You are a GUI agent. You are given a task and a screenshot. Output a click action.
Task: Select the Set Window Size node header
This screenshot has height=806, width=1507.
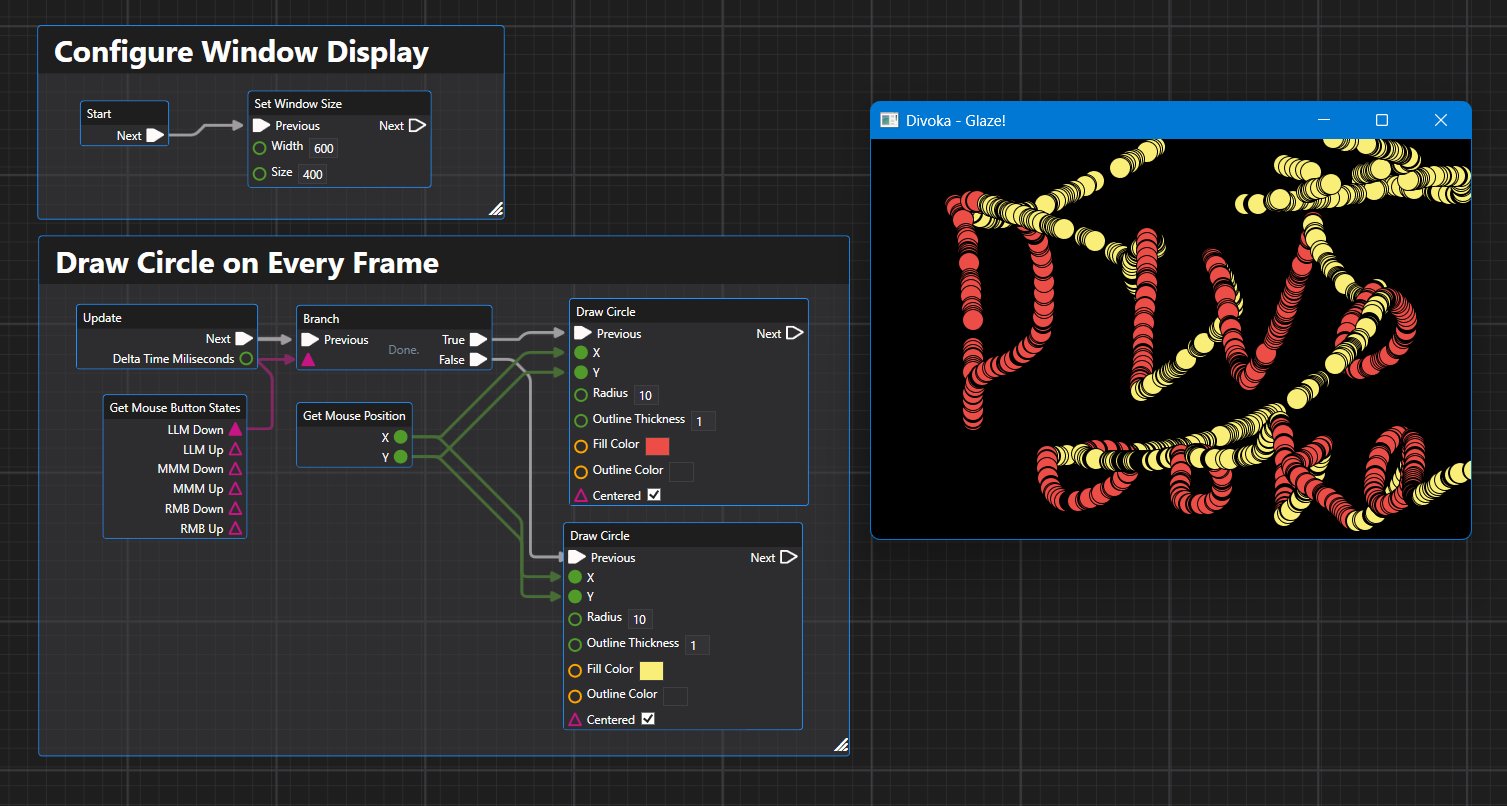[x=339, y=103]
